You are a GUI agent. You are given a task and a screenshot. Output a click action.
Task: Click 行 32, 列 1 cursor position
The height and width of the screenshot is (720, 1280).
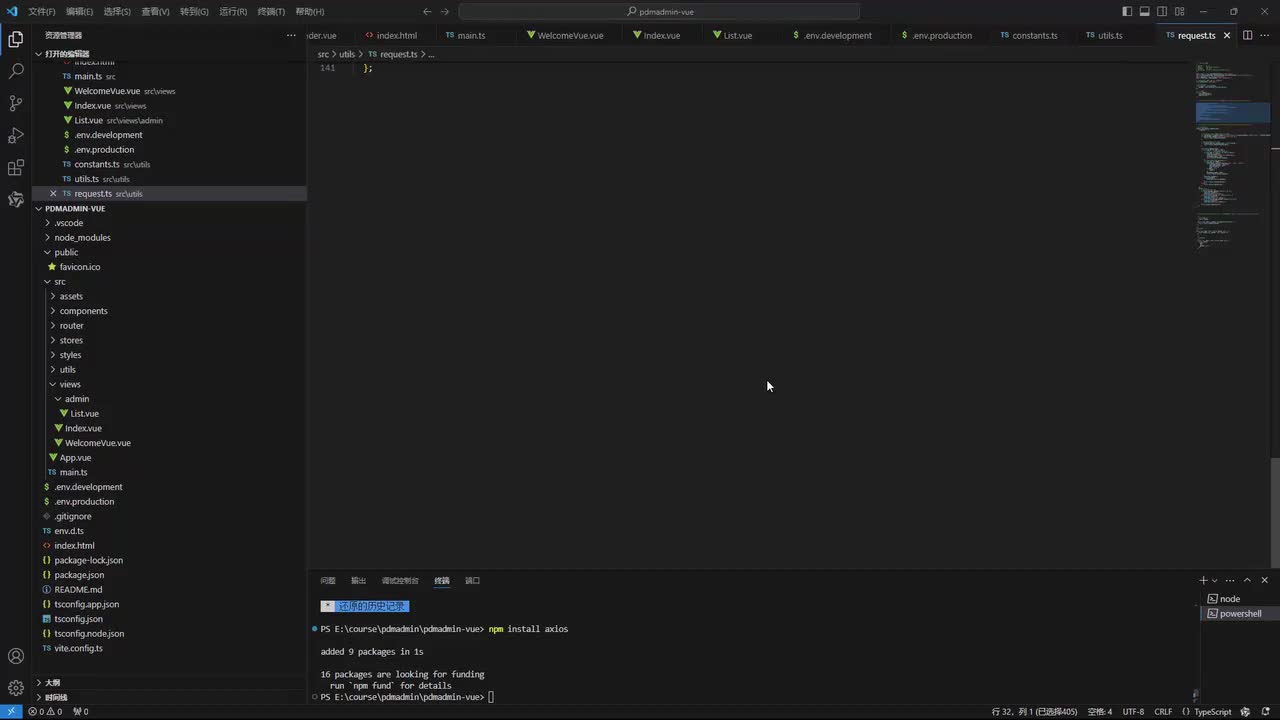click(1034, 712)
